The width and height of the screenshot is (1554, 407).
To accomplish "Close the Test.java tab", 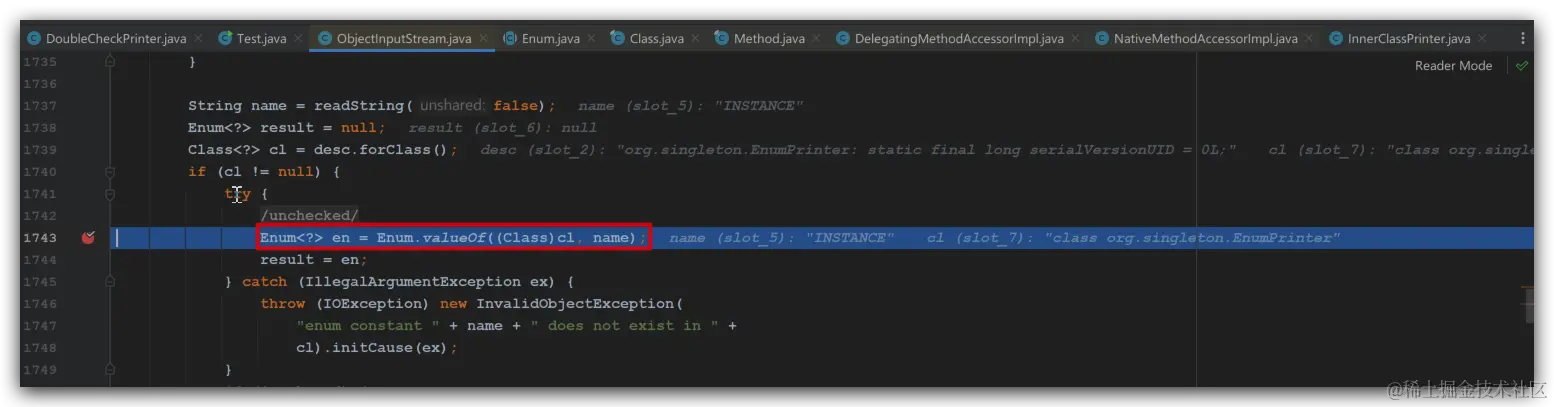I will pos(298,39).
